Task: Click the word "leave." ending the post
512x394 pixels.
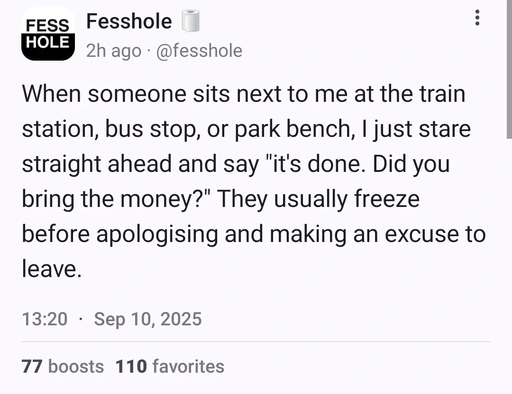Action: point(52,269)
